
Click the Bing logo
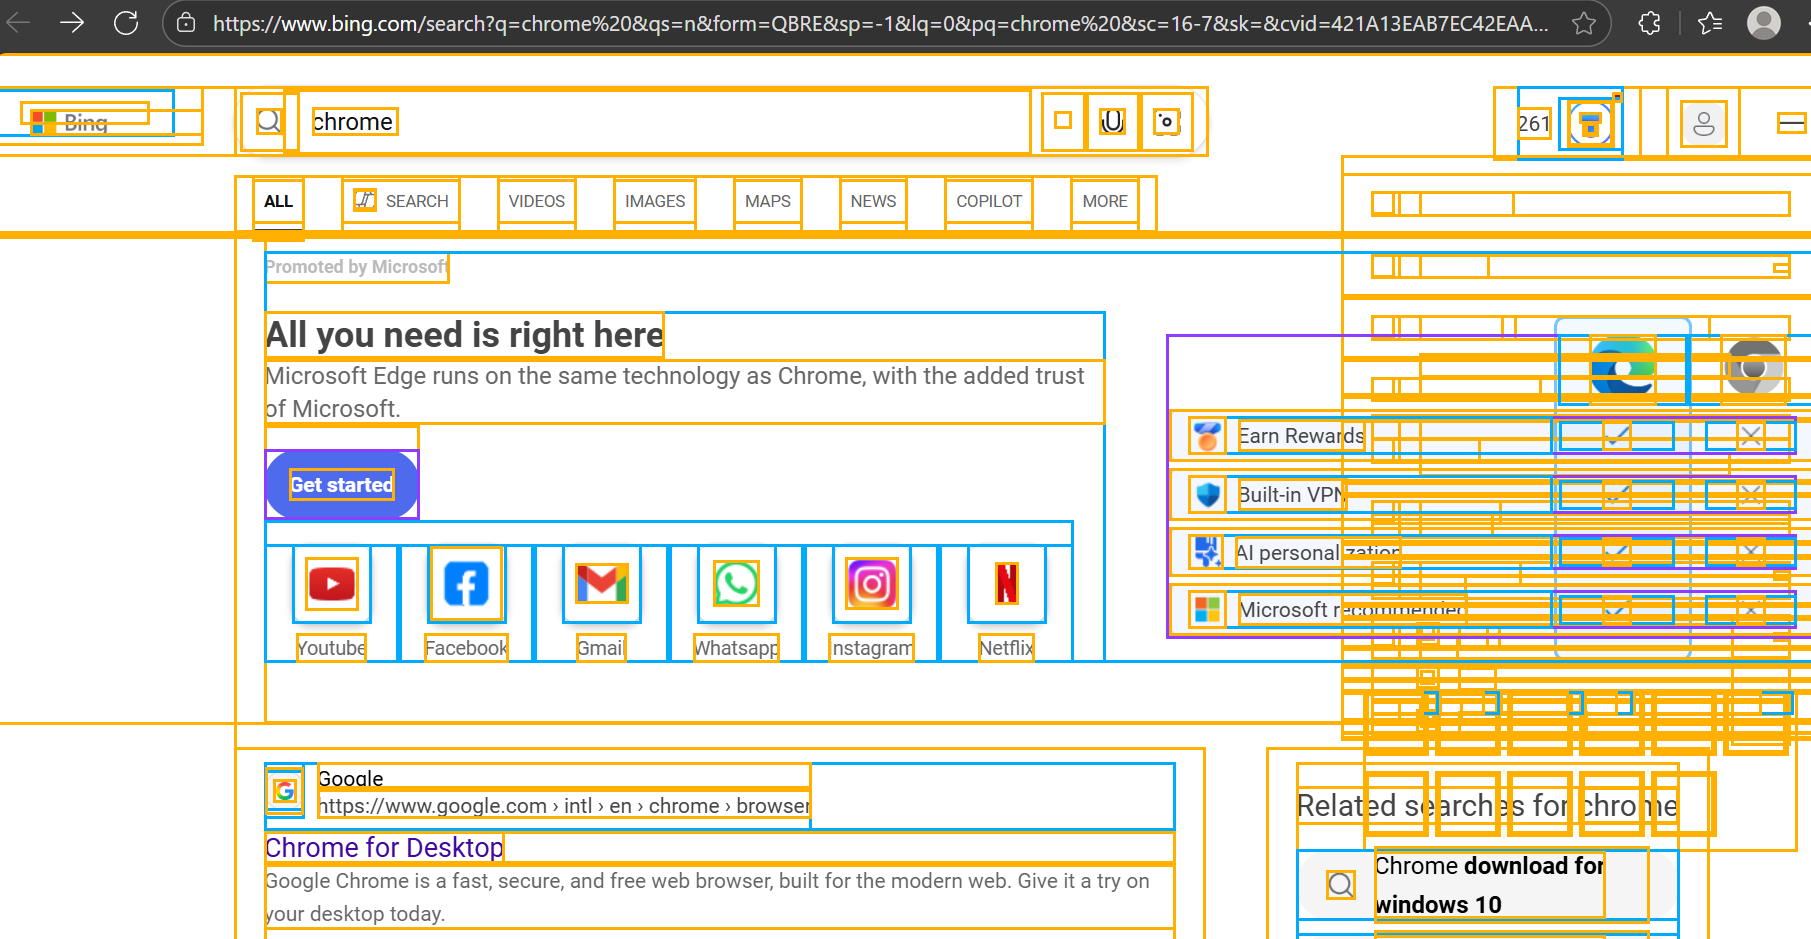pos(70,122)
